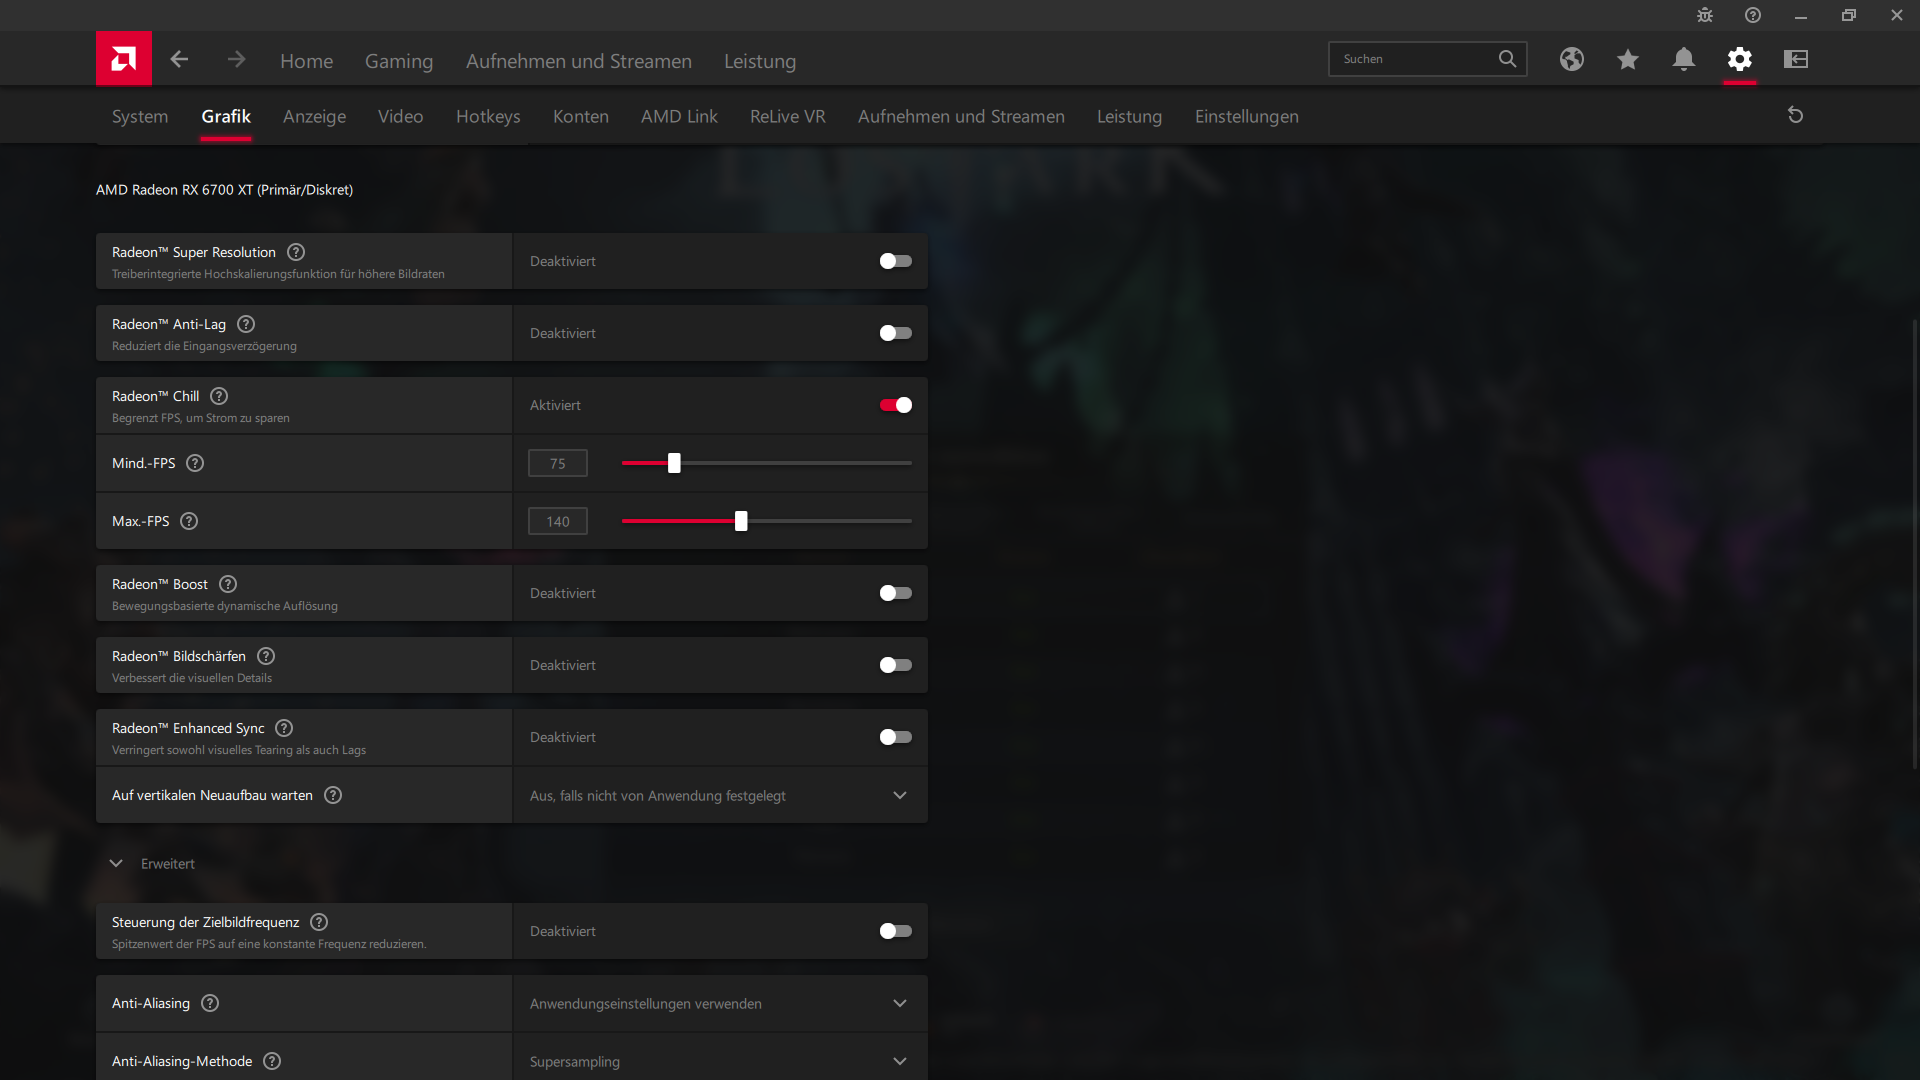This screenshot has width=1920, height=1080.
Task: Open help for Radeon Anti-Lag
Action: (x=246, y=324)
